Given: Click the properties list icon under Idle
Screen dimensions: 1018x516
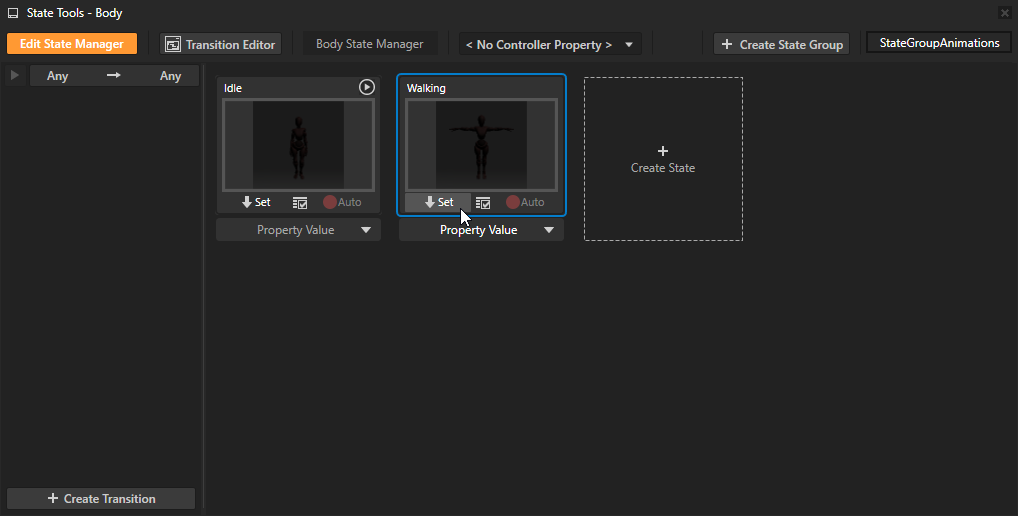Looking at the screenshot, I should (300, 203).
